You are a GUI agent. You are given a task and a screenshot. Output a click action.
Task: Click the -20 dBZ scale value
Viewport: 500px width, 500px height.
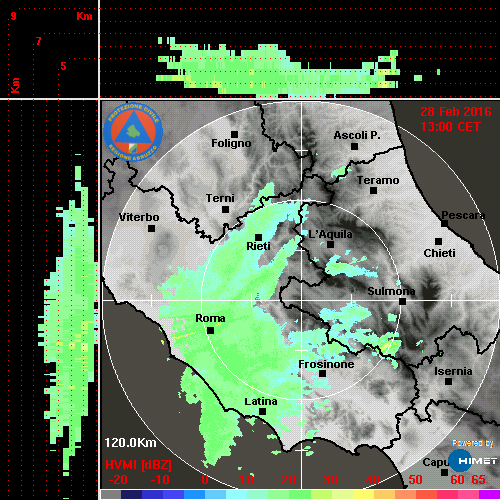tap(118, 480)
